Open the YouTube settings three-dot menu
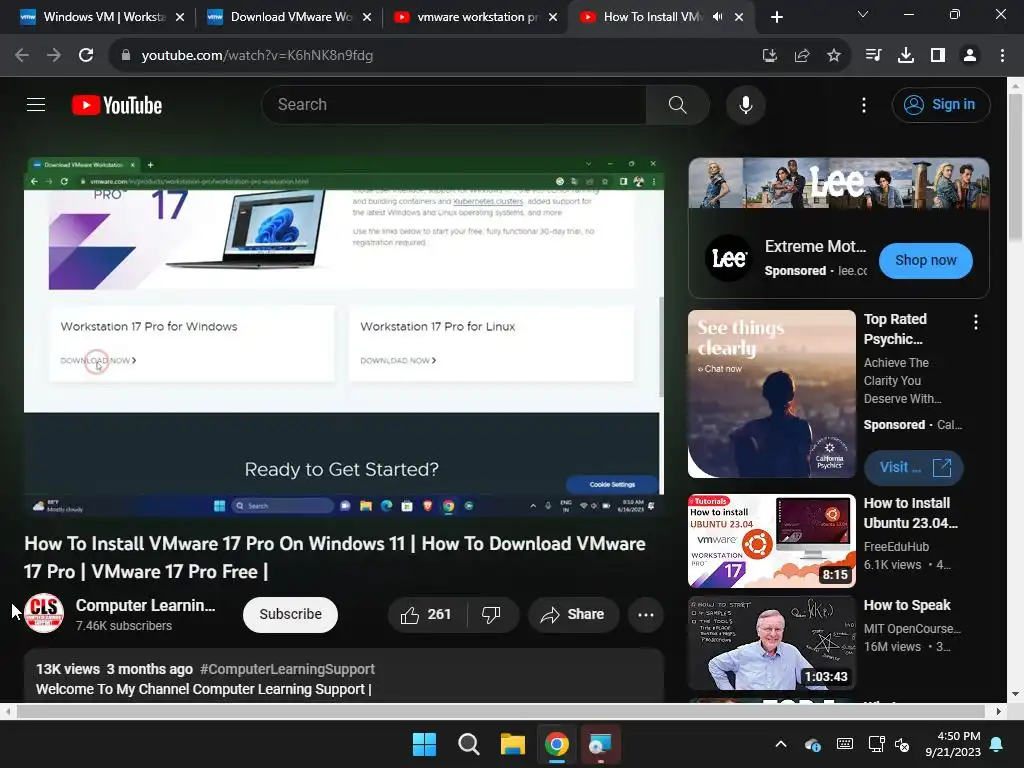Viewport: 1024px width, 768px height. tap(864, 105)
